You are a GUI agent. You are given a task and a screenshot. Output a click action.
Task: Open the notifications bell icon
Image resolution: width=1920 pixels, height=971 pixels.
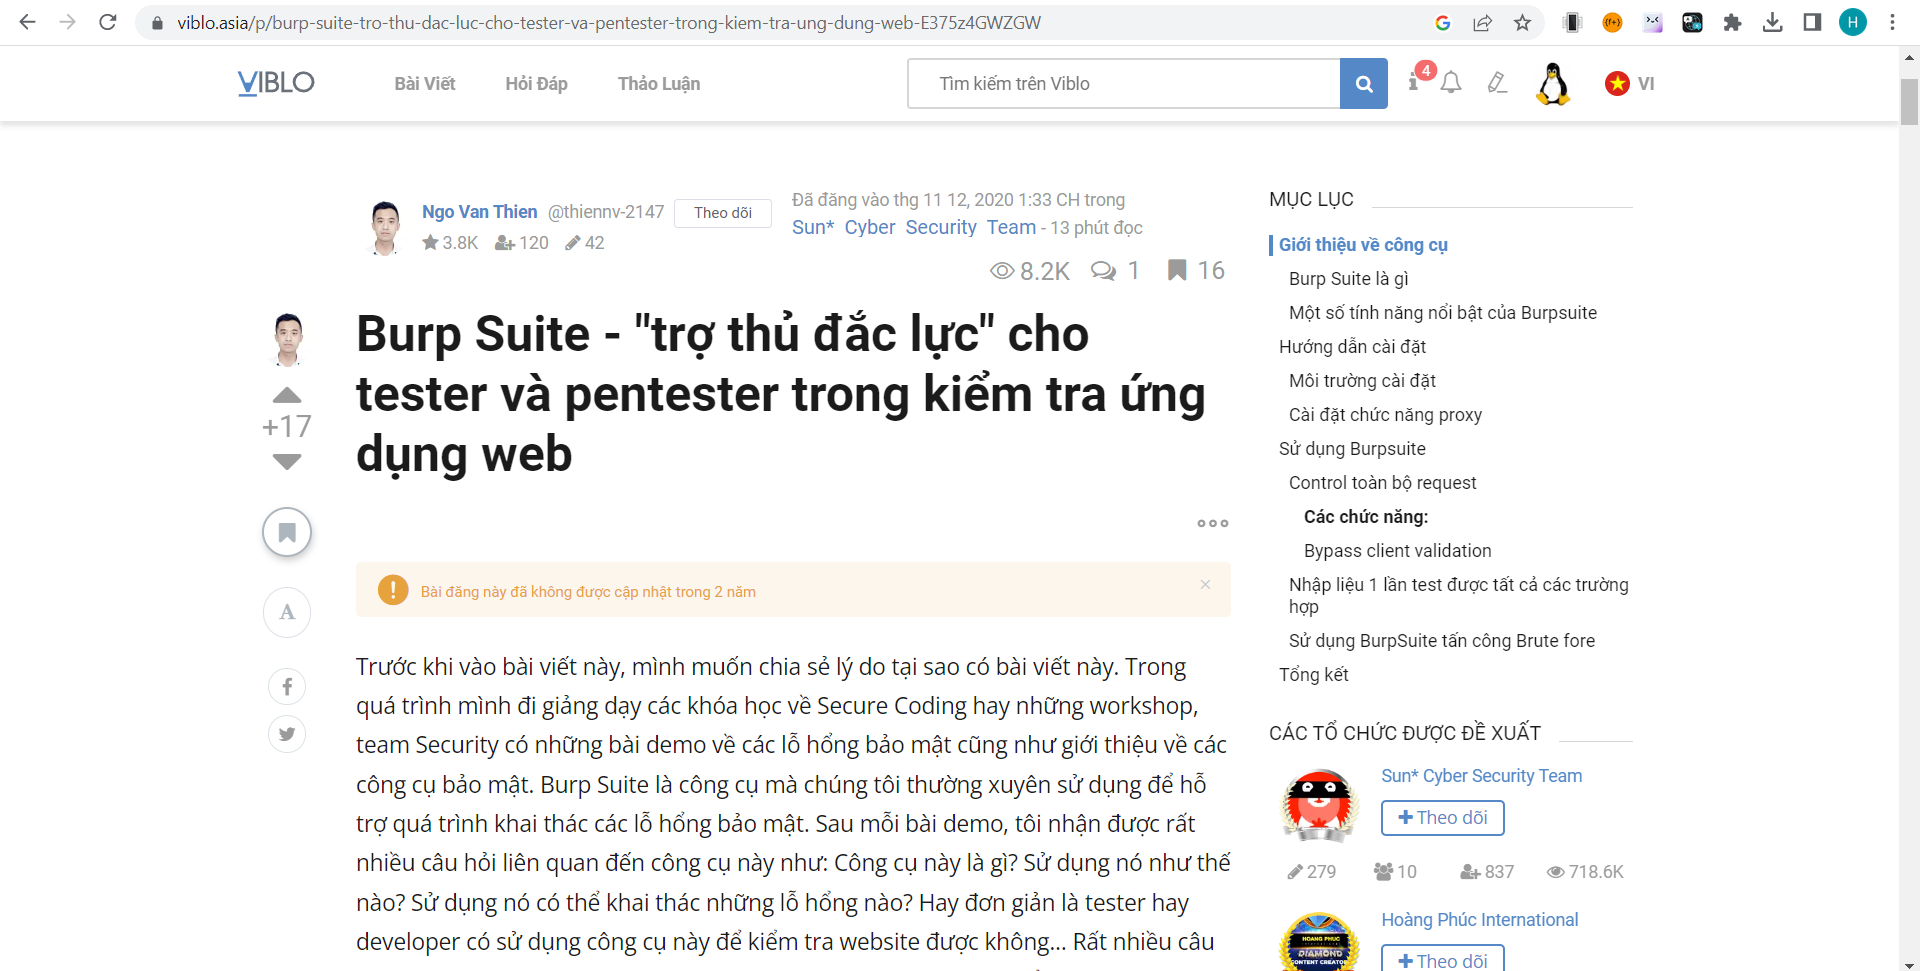coord(1451,83)
